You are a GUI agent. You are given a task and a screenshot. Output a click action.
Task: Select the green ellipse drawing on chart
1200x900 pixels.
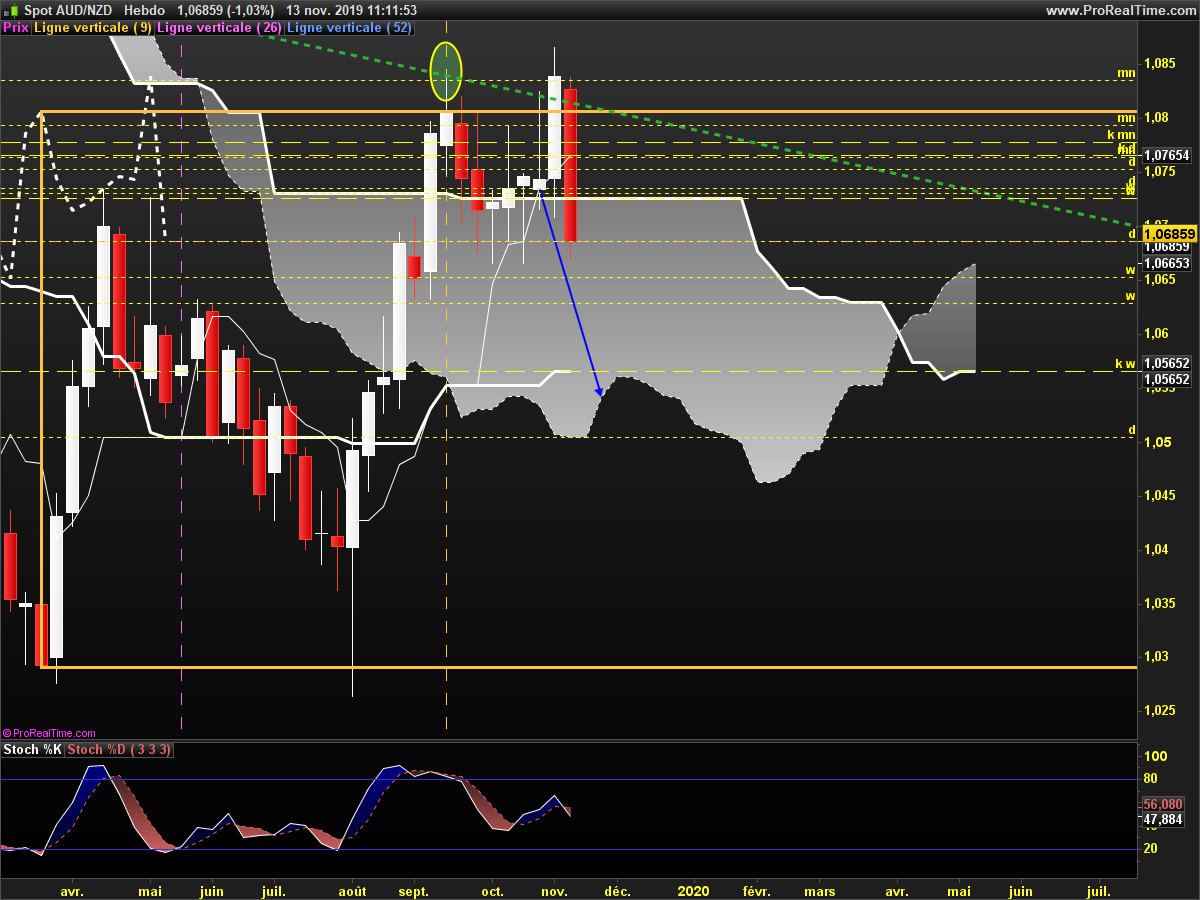tap(446, 71)
